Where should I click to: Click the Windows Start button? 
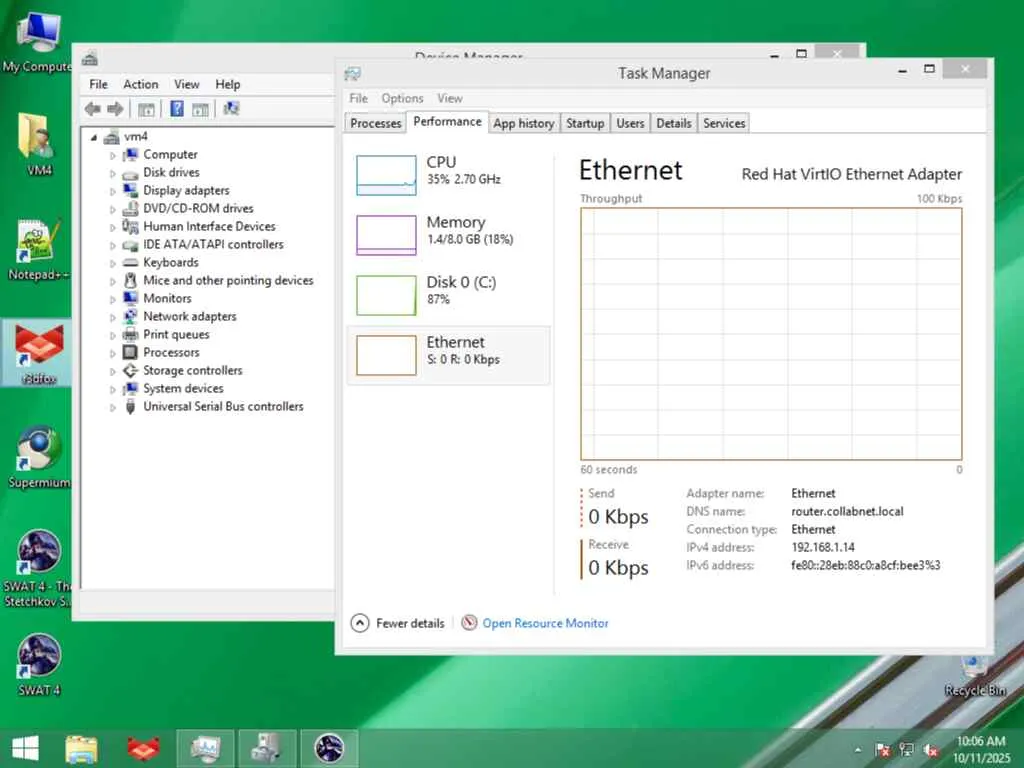[25, 748]
